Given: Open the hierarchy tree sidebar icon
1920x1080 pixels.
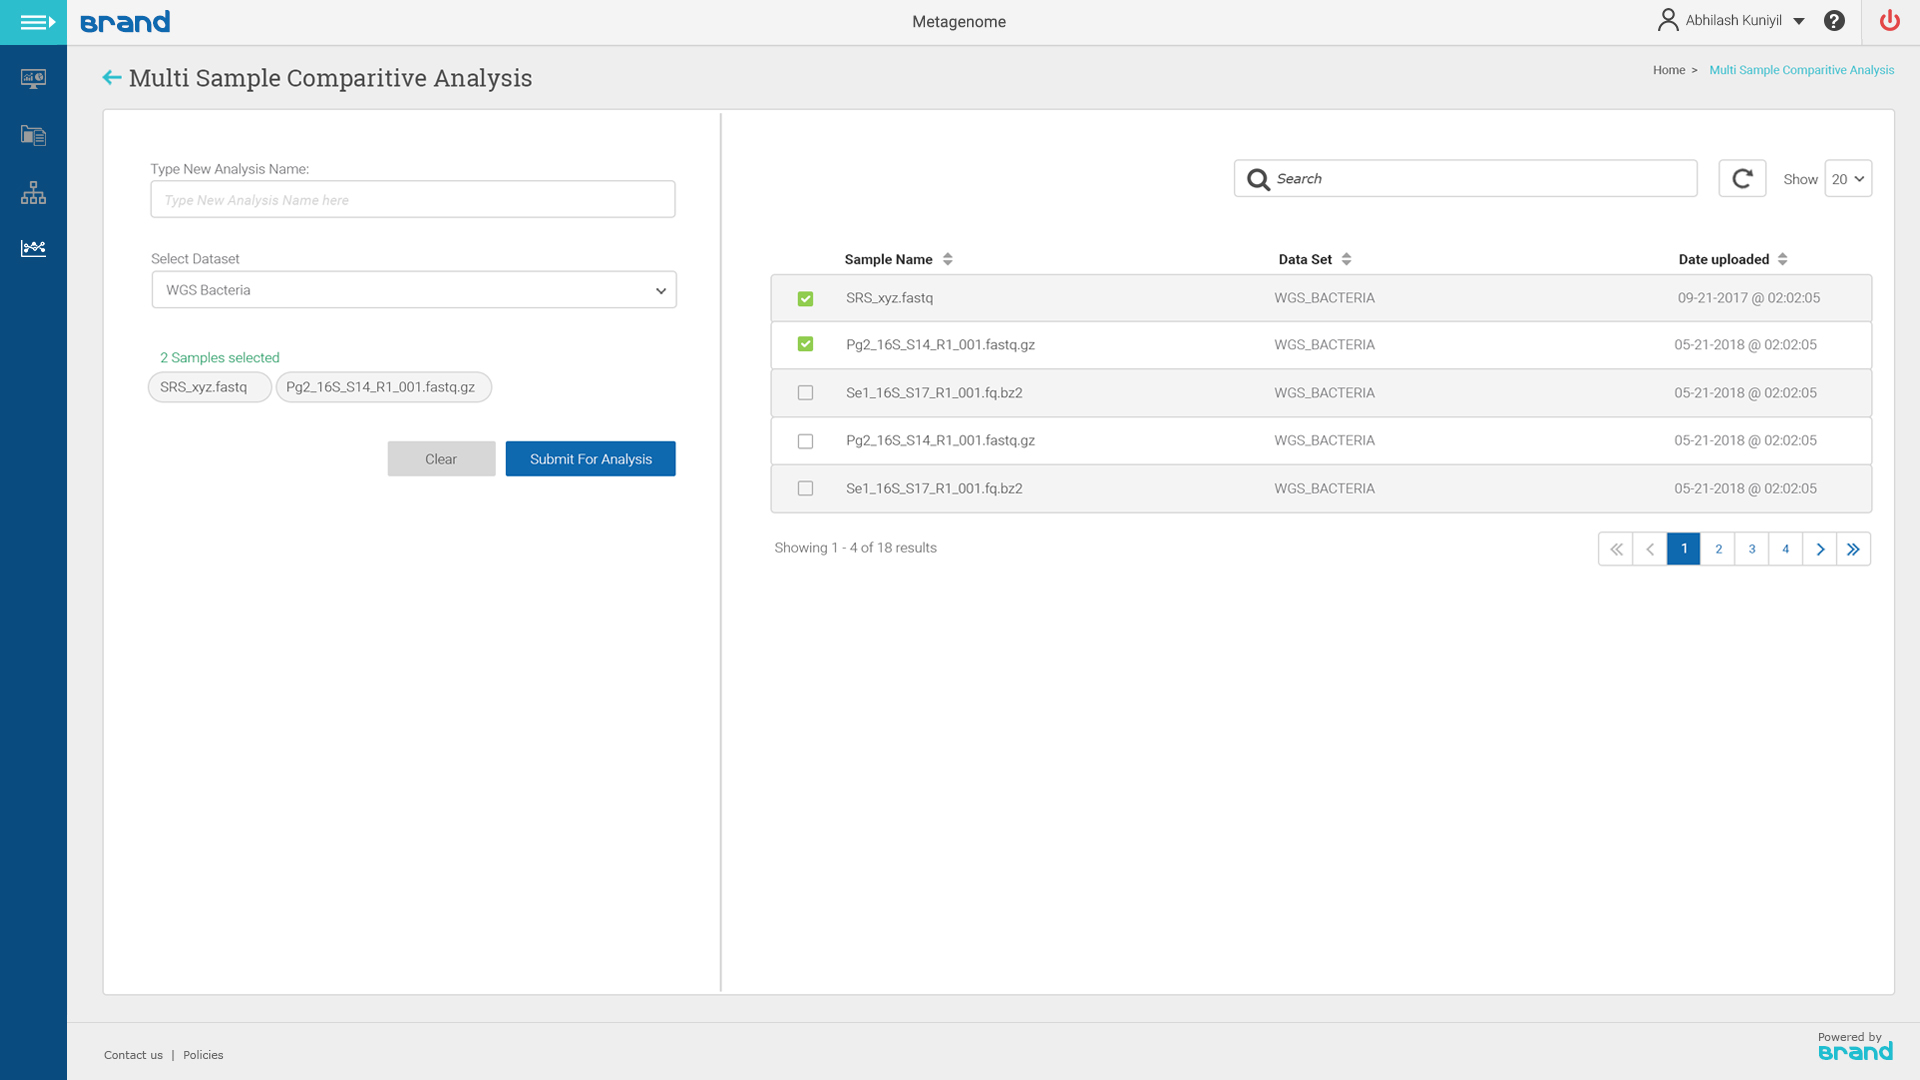Looking at the screenshot, I should pyautogui.click(x=33, y=193).
